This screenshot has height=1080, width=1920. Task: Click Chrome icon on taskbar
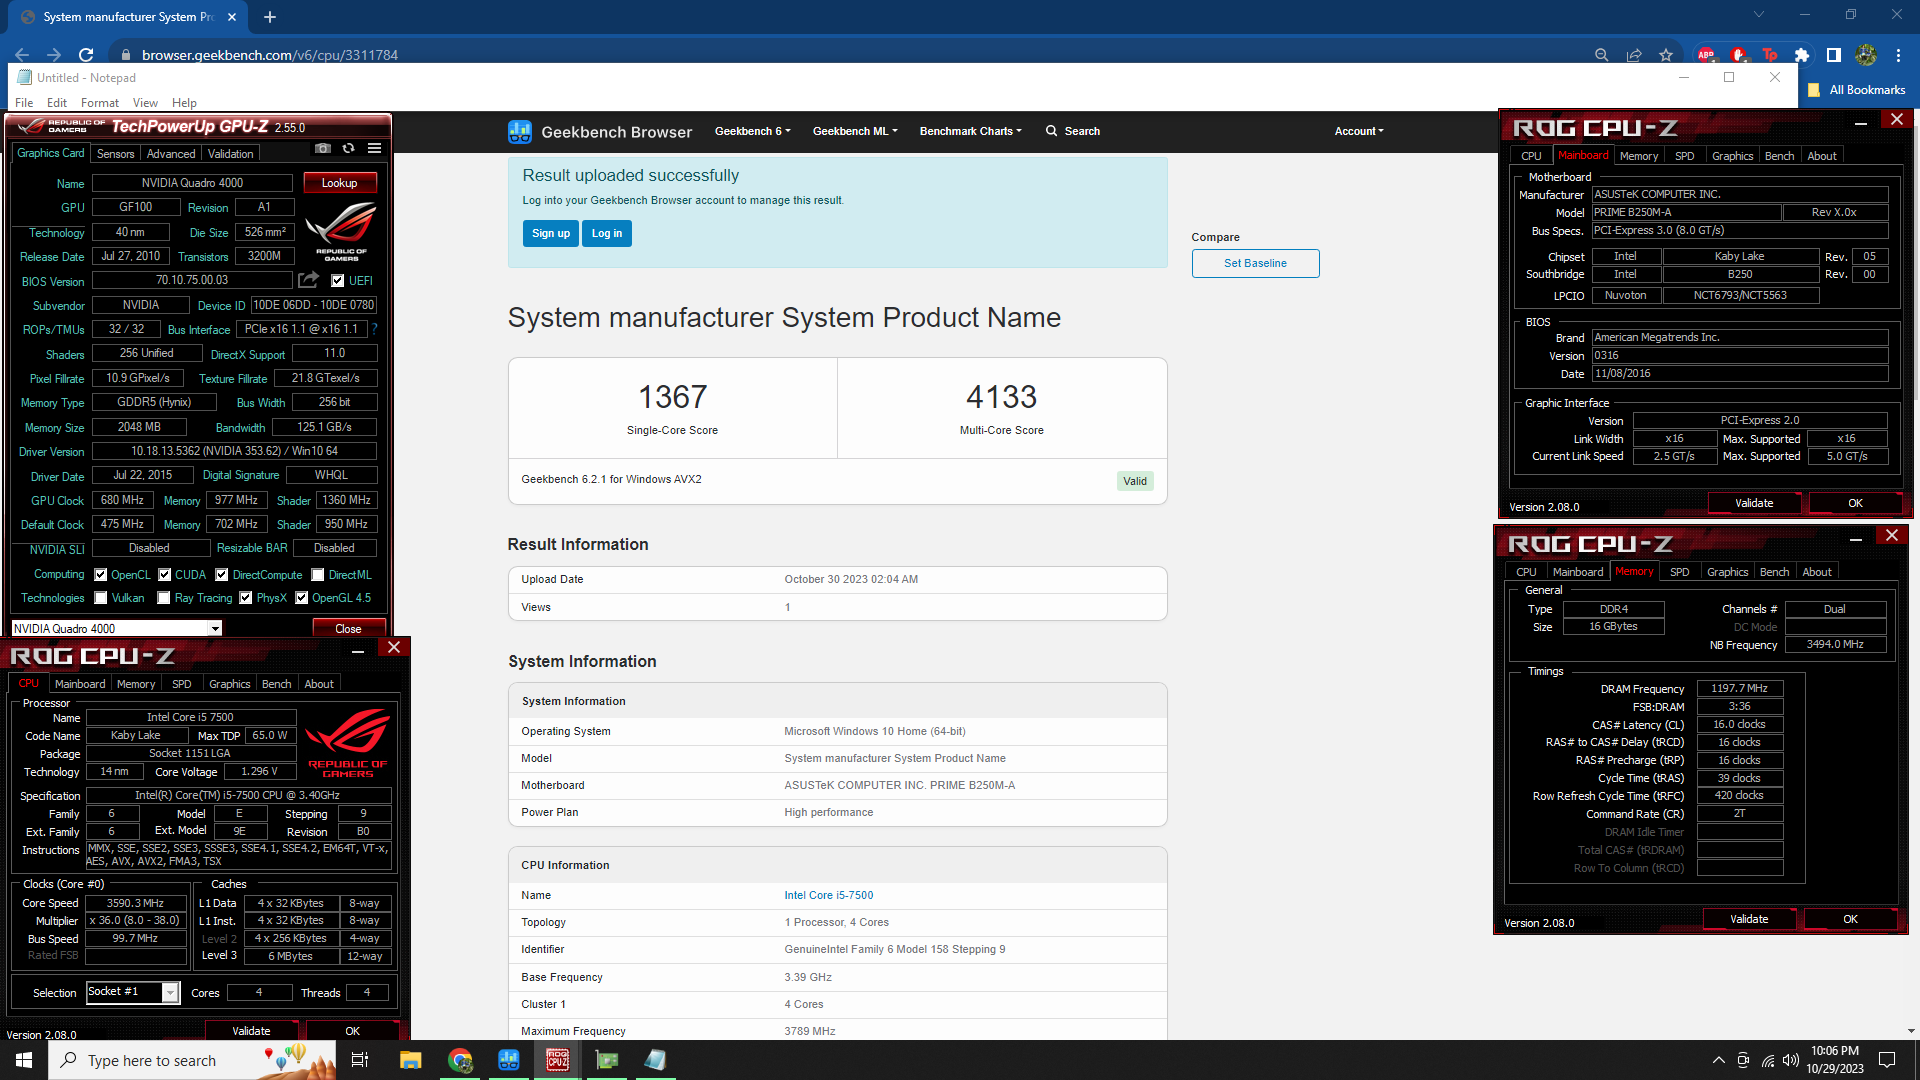coord(460,1060)
